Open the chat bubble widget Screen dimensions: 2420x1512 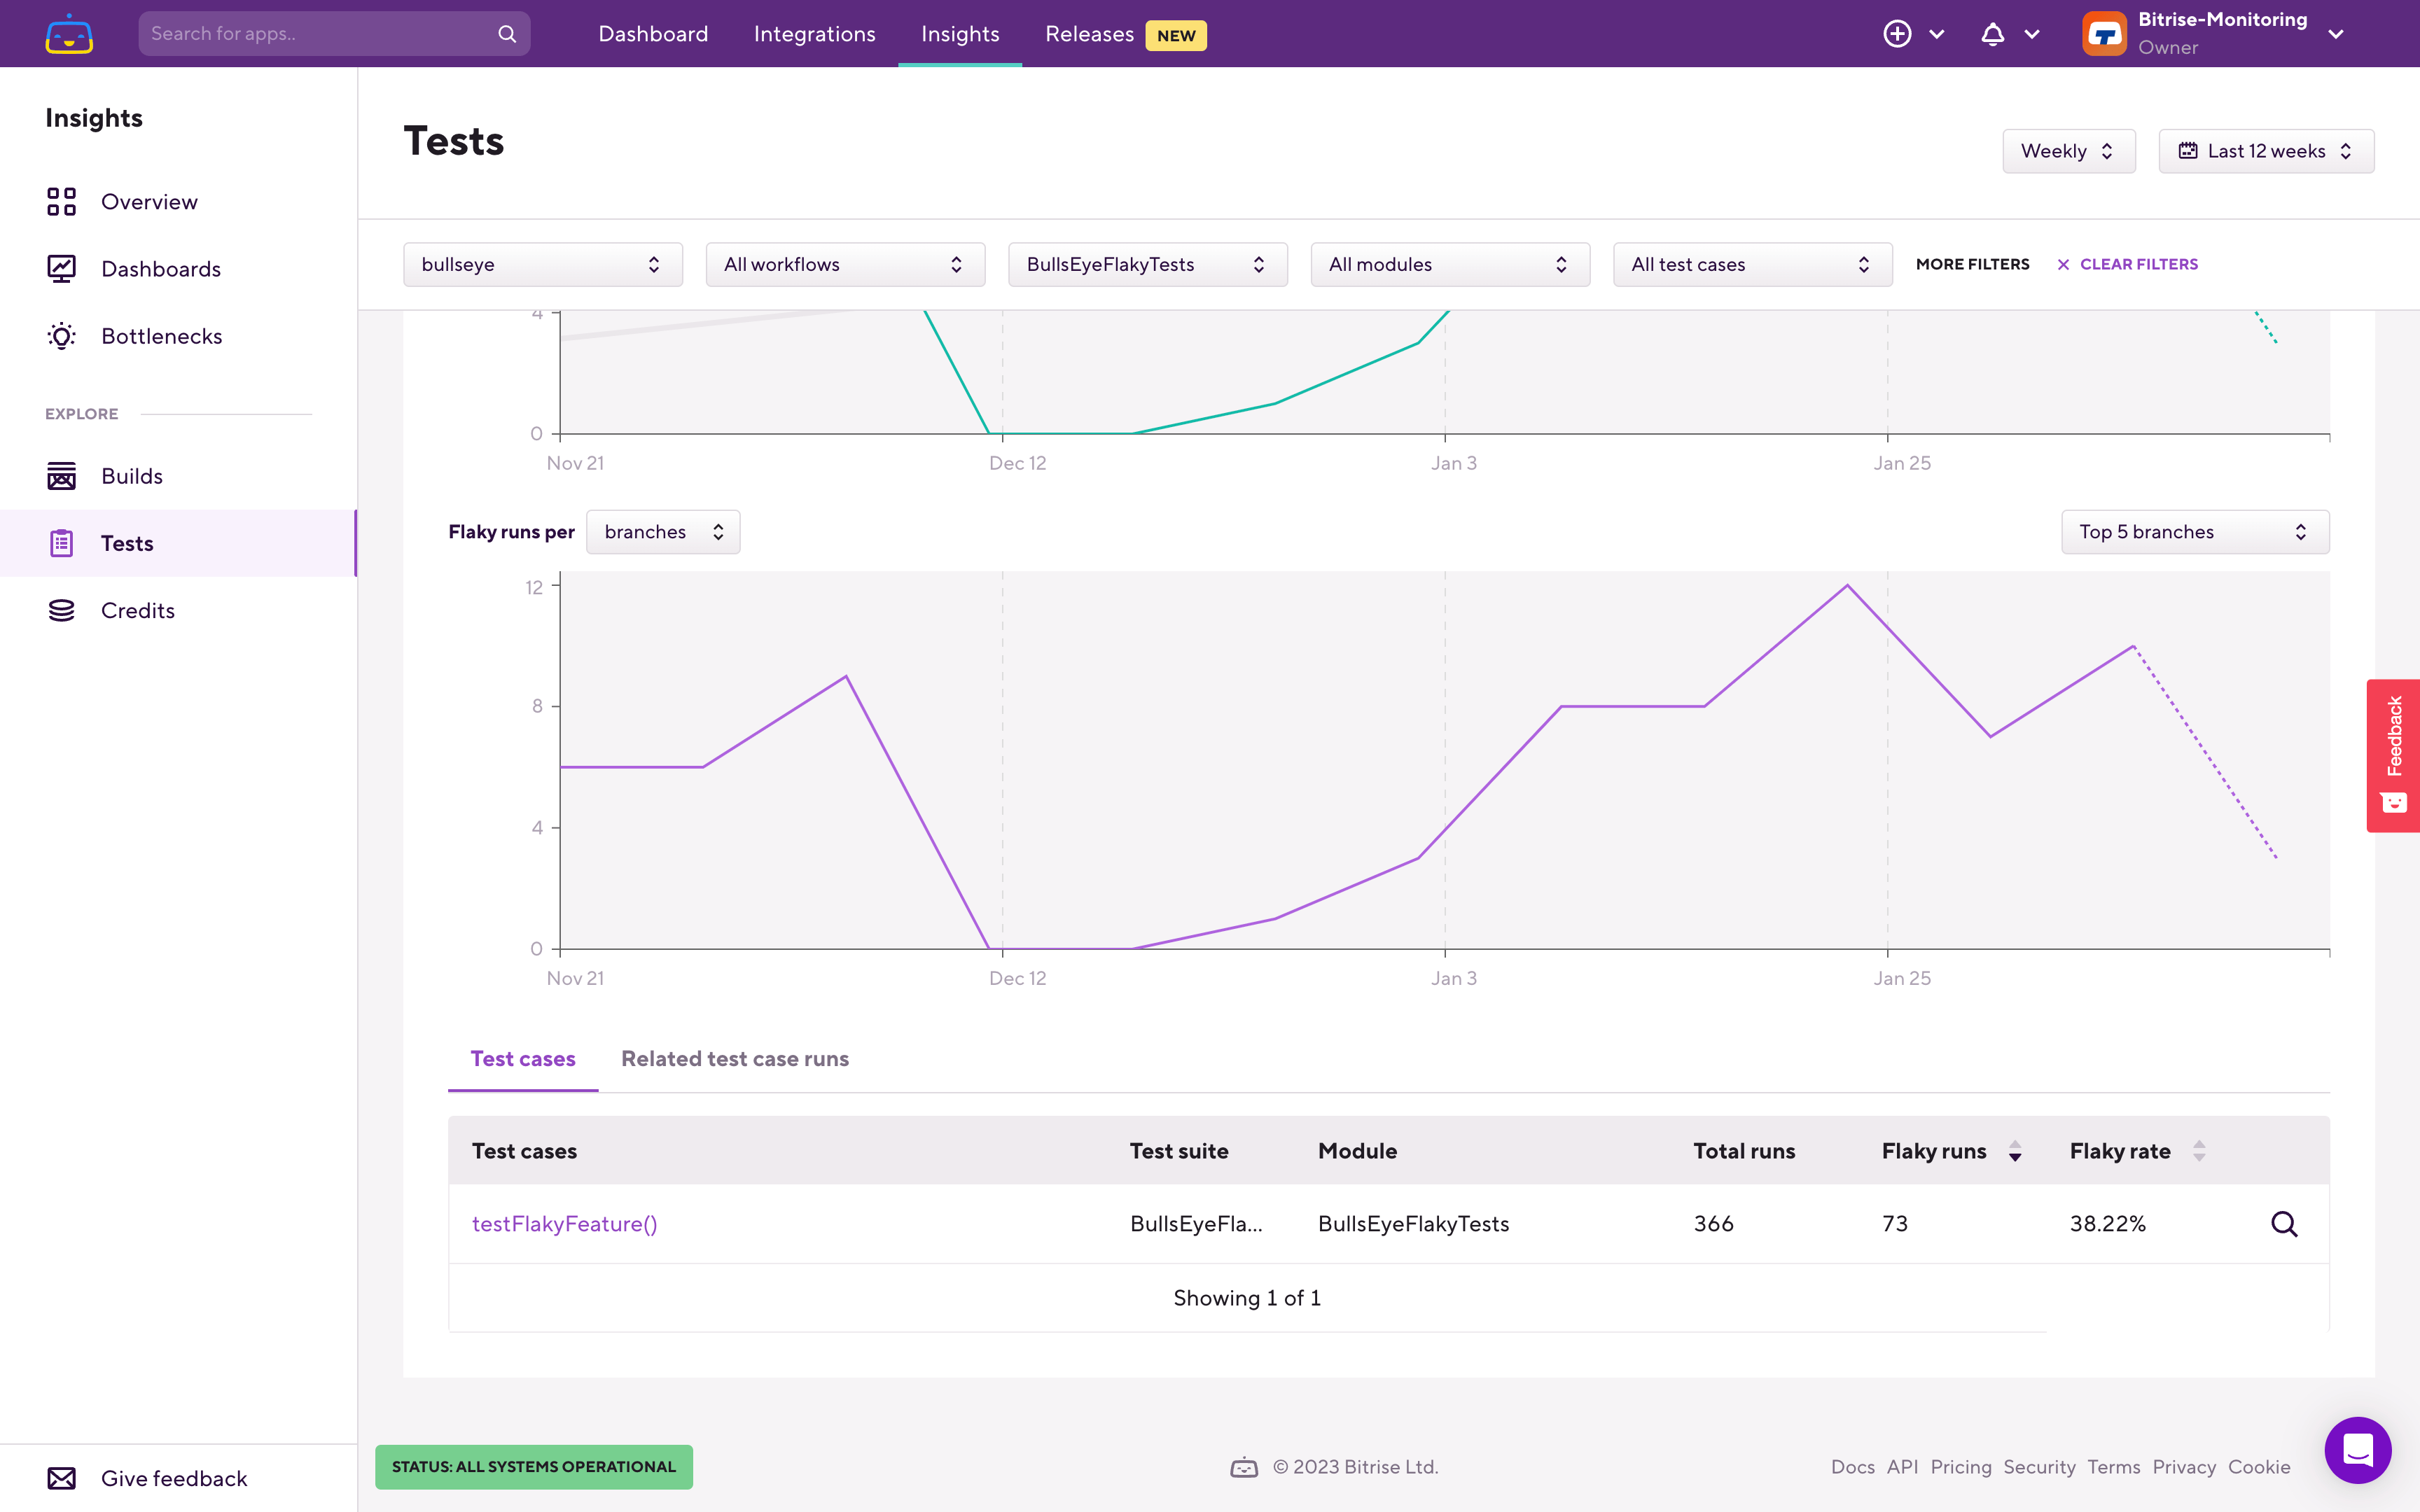coord(2357,1450)
